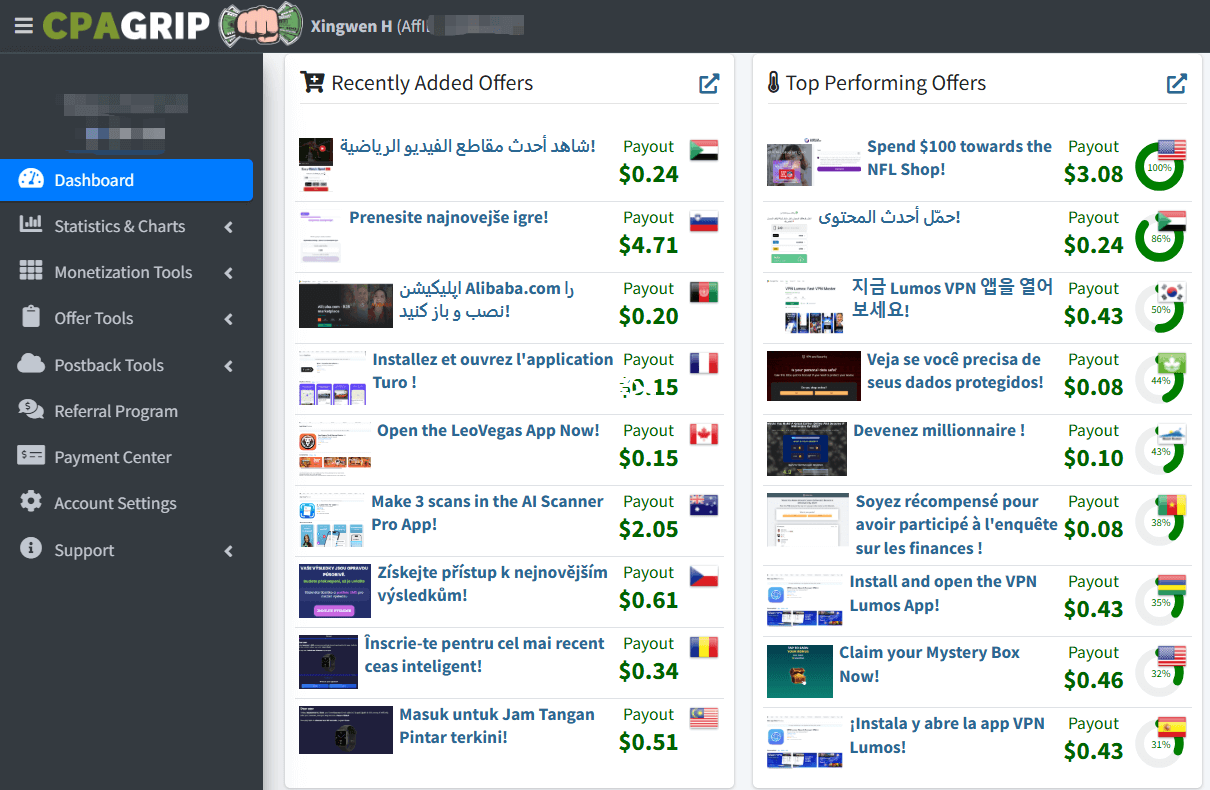
Task: Click the CPAGrip fist logo
Action: tap(260, 25)
